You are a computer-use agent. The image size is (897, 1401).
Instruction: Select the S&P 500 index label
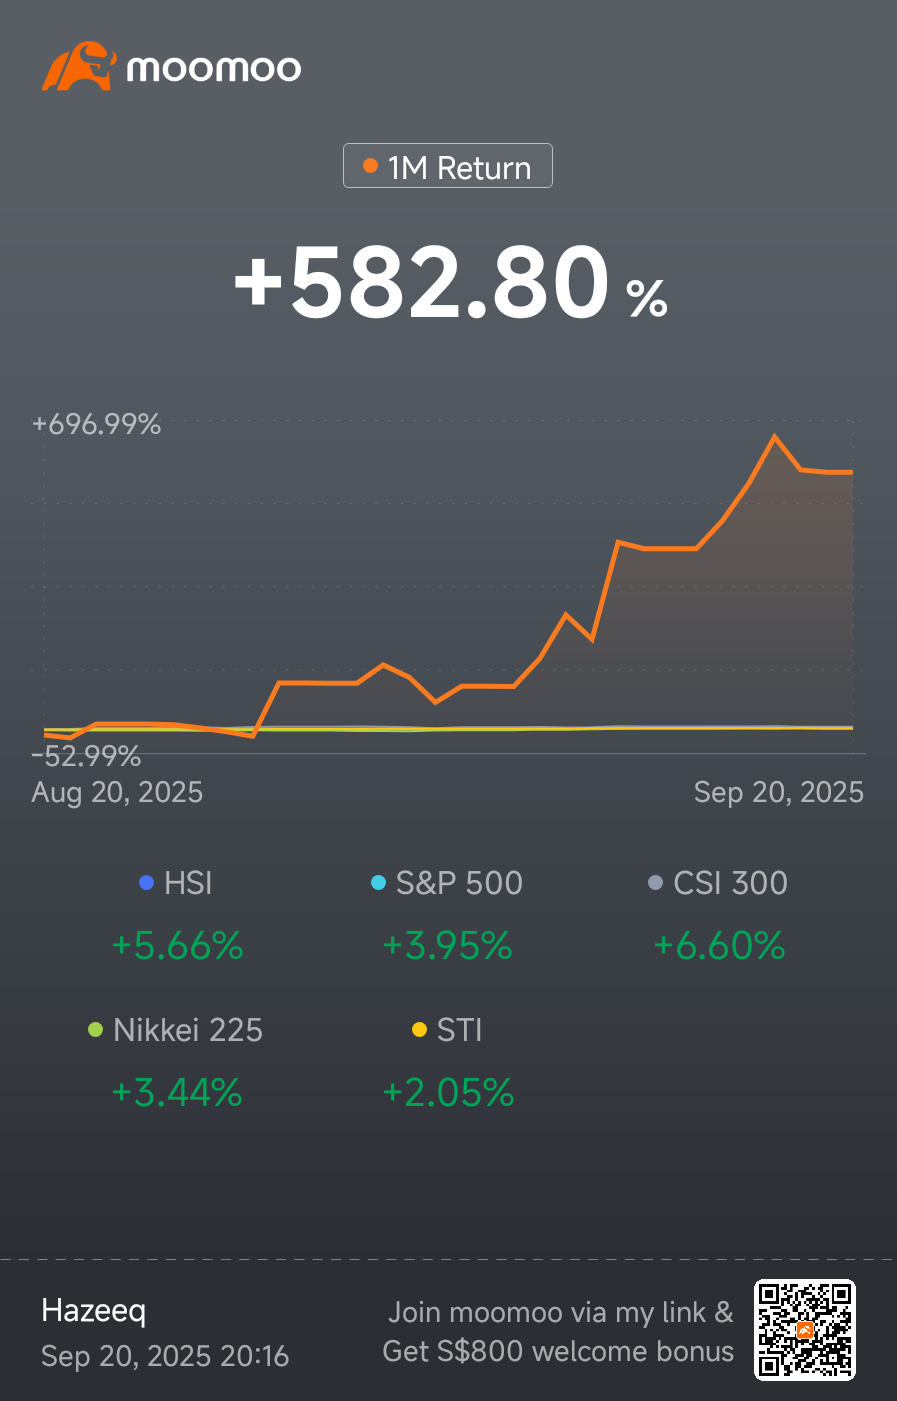pyautogui.click(x=459, y=883)
